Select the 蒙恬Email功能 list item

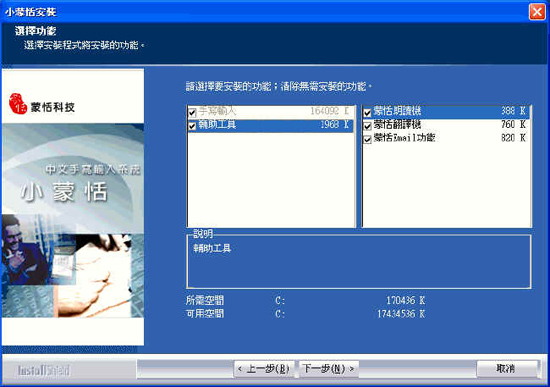[446, 138]
